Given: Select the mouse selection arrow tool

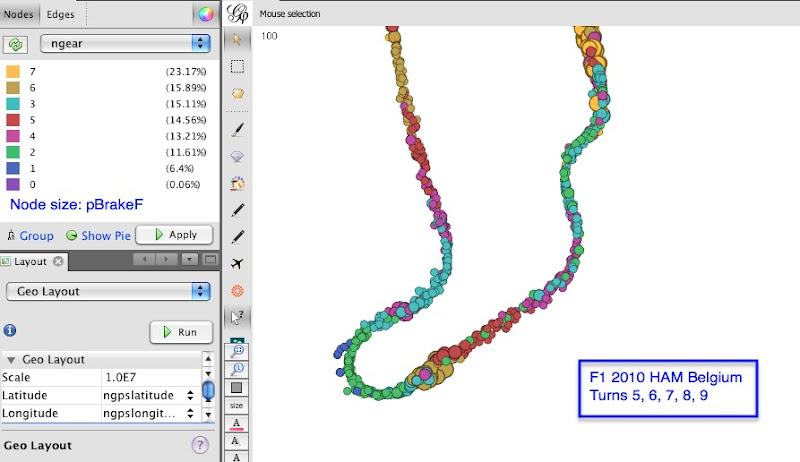Looking at the screenshot, I should [237, 39].
